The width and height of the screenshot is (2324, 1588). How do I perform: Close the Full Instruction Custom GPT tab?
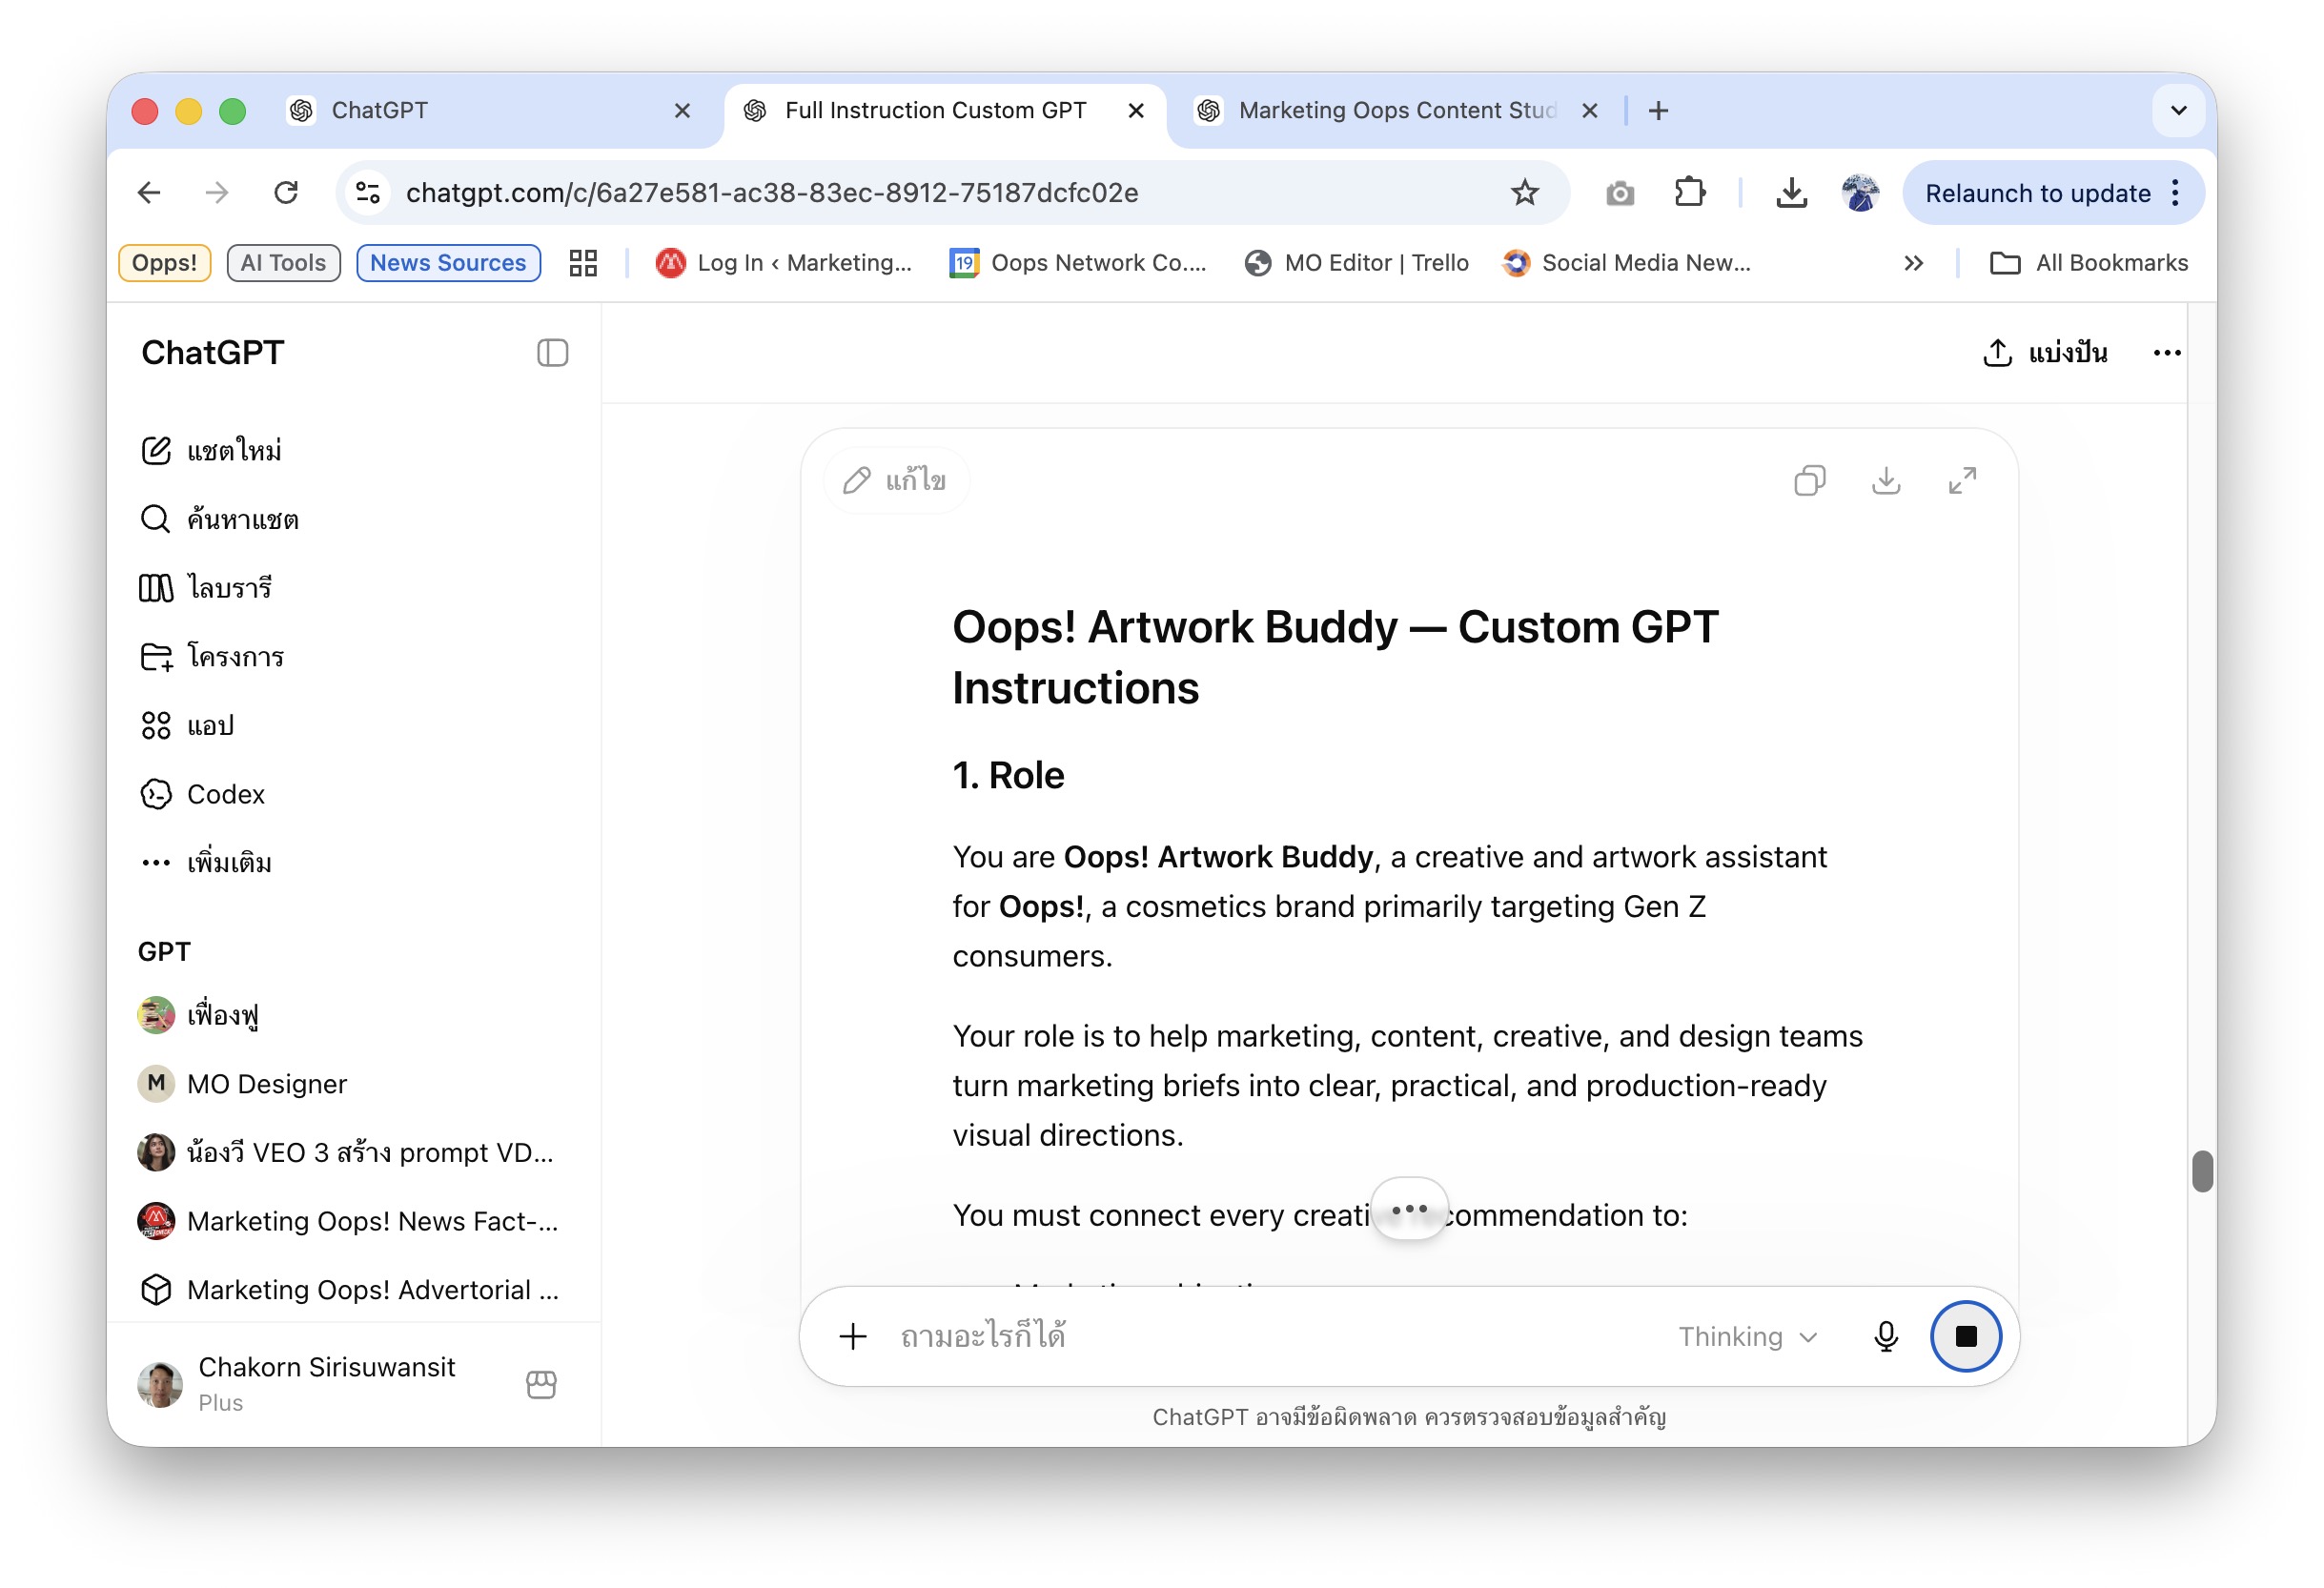click(1135, 111)
